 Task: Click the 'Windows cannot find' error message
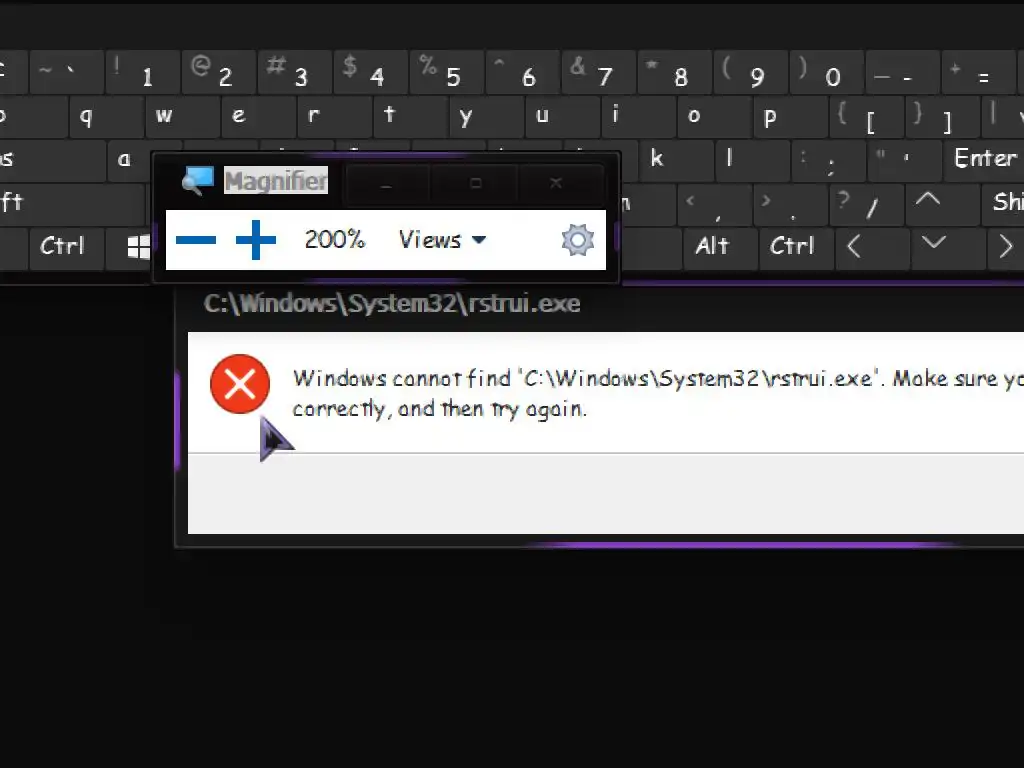pos(658,393)
